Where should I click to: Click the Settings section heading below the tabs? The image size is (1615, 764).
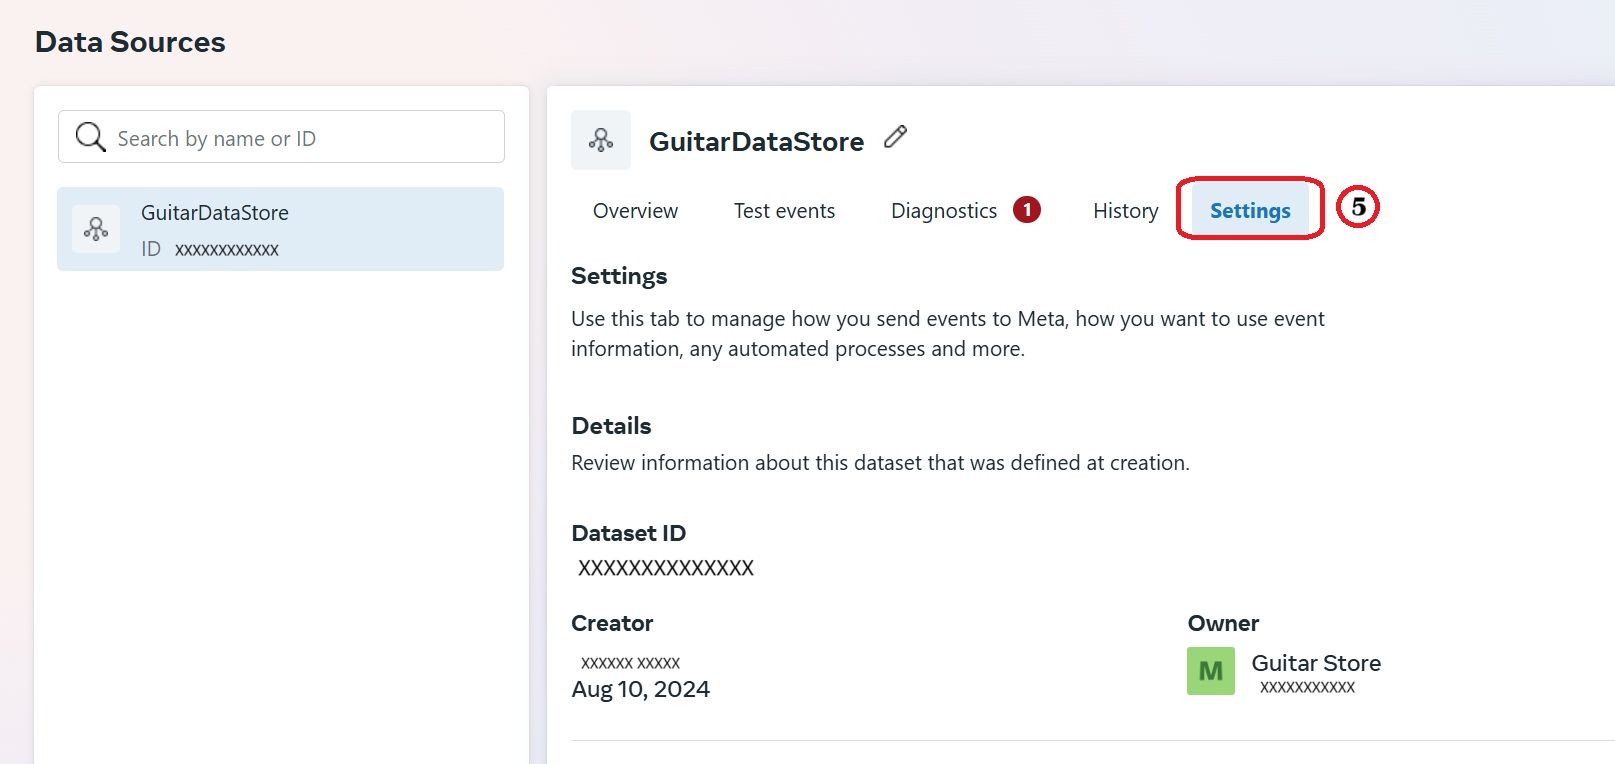pyautogui.click(x=619, y=276)
